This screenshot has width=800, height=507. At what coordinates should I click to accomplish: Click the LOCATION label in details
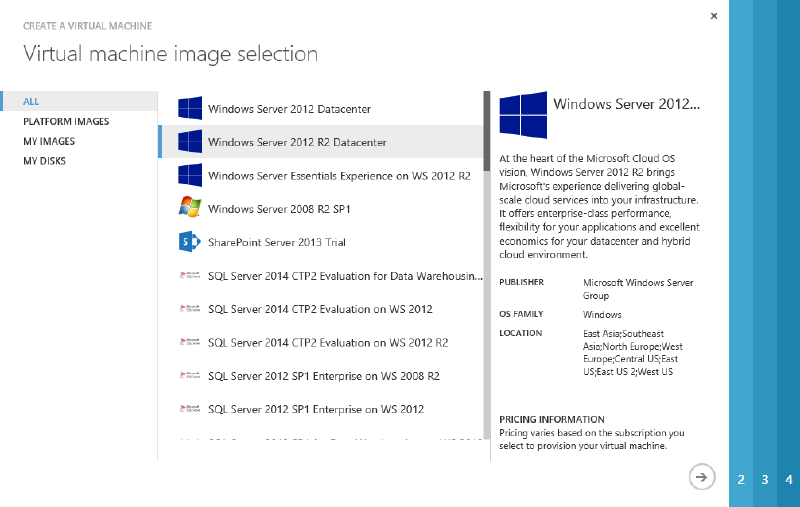coord(520,333)
